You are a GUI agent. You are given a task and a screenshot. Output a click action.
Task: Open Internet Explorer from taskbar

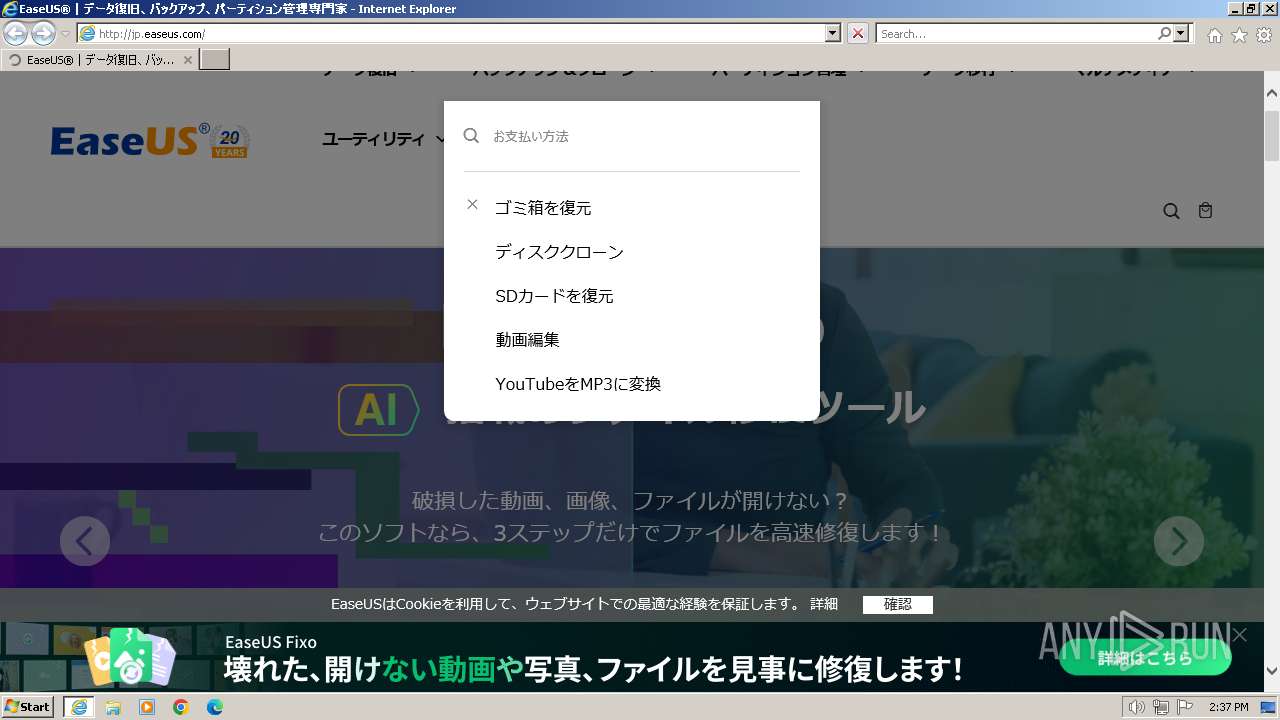pyautogui.click(x=78, y=707)
